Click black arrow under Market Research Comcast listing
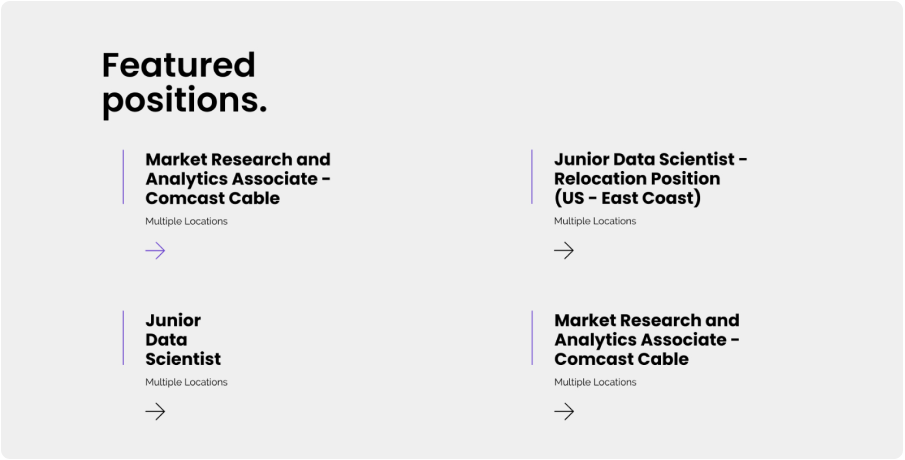The width and height of the screenshot is (905, 460). [x=564, y=411]
